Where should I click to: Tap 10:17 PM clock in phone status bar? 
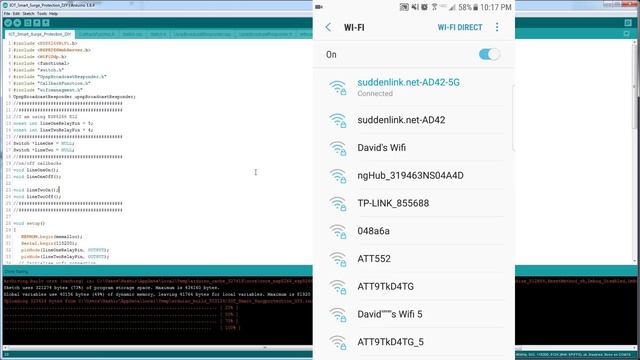(496, 7)
